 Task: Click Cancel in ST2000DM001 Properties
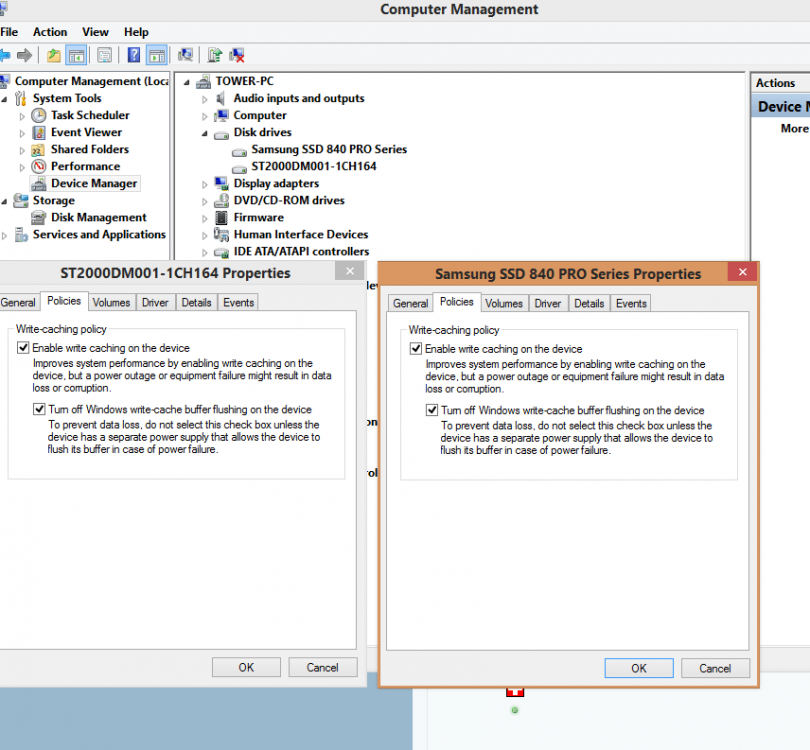point(322,667)
